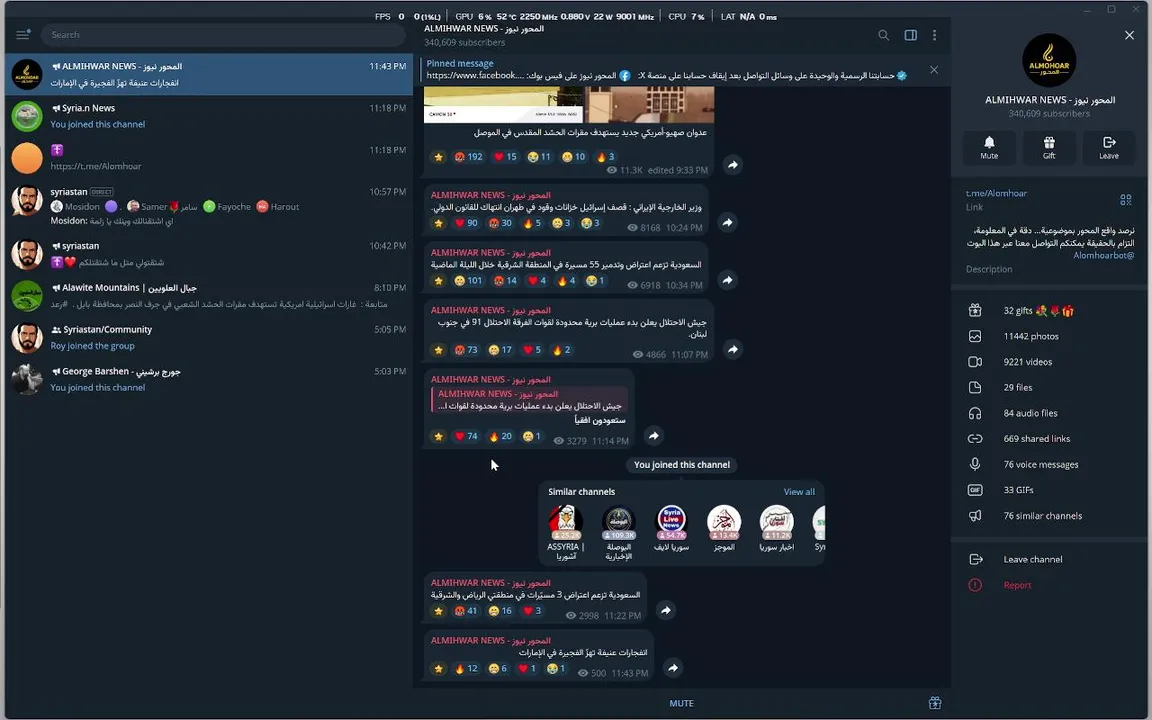The image size is (1152, 720).
Task: Open the Syriastan/Community group chat
Action: 209,338
